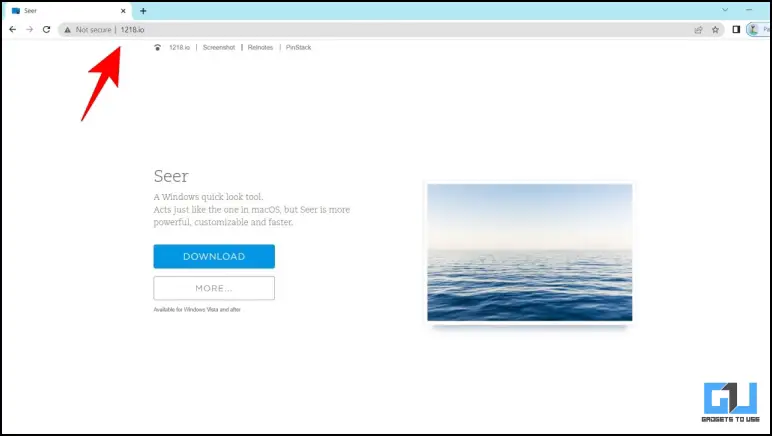
Task: Click the share page icon in address bar
Action: coord(698,30)
